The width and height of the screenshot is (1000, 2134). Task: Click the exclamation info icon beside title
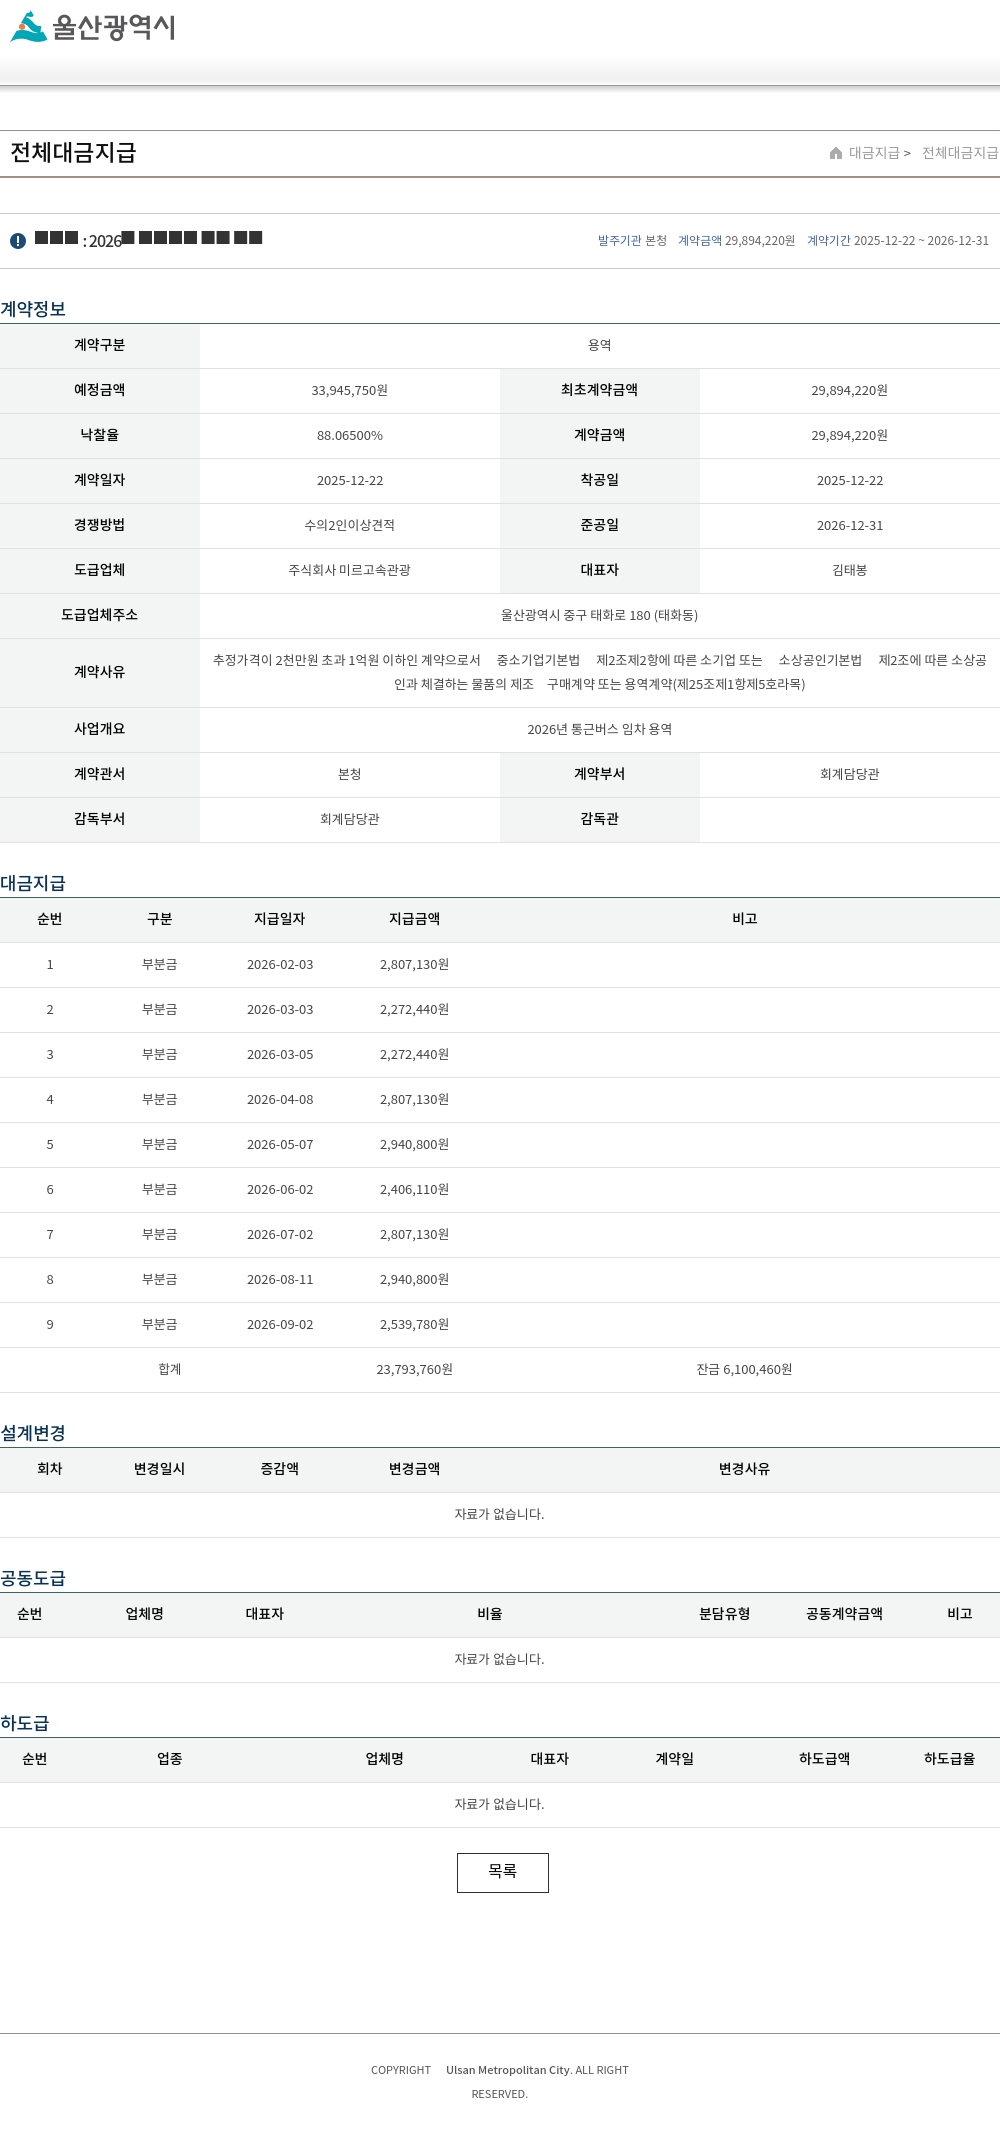18,241
